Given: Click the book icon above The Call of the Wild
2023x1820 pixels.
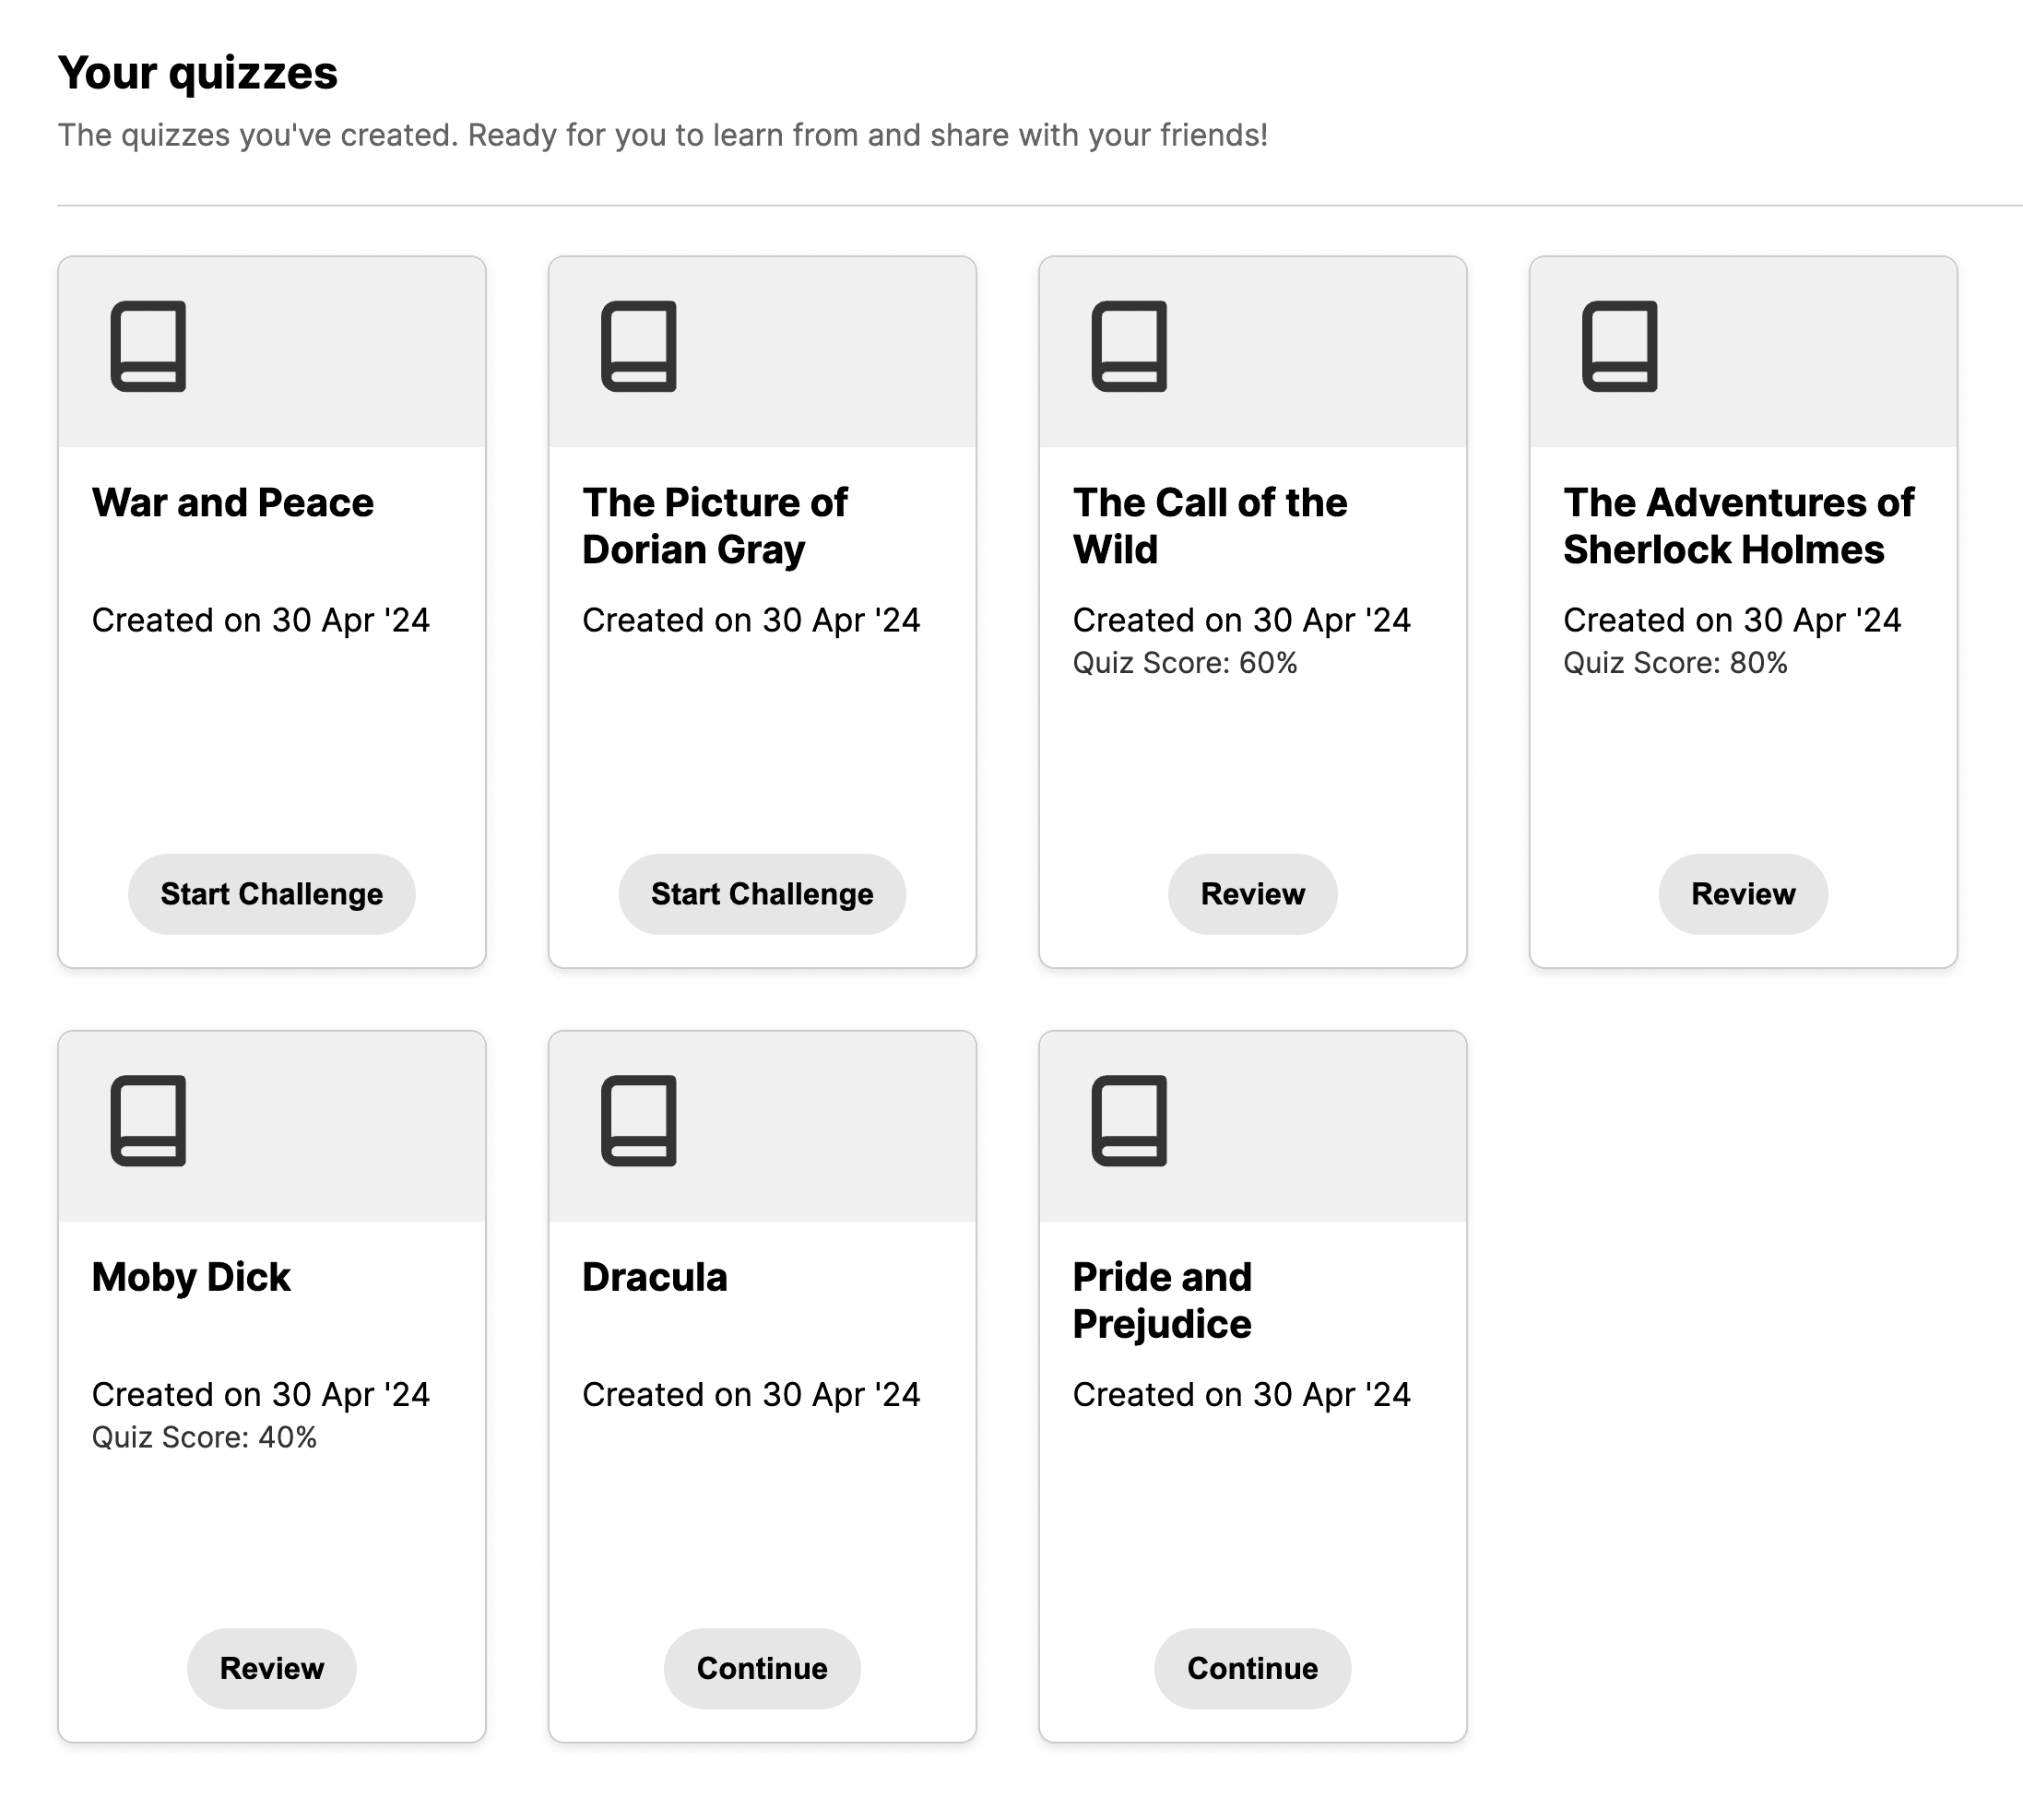Looking at the screenshot, I should 1129,346.
